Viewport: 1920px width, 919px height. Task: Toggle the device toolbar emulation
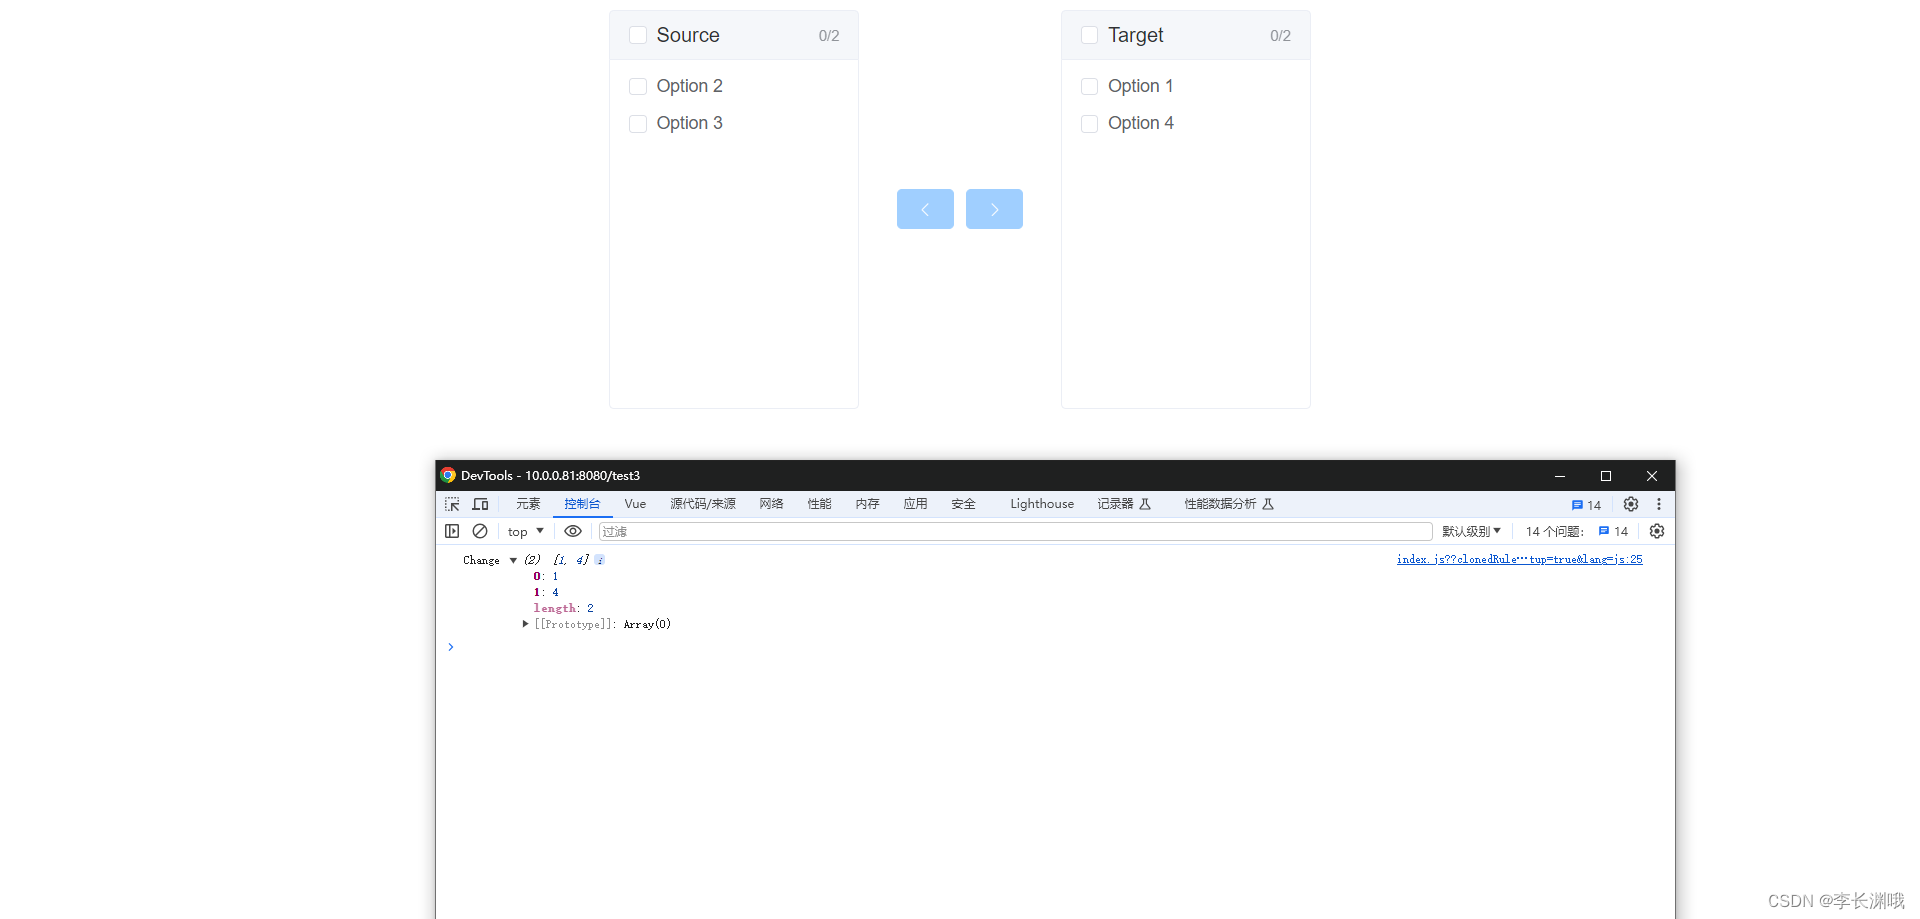(x=480, y=504)
